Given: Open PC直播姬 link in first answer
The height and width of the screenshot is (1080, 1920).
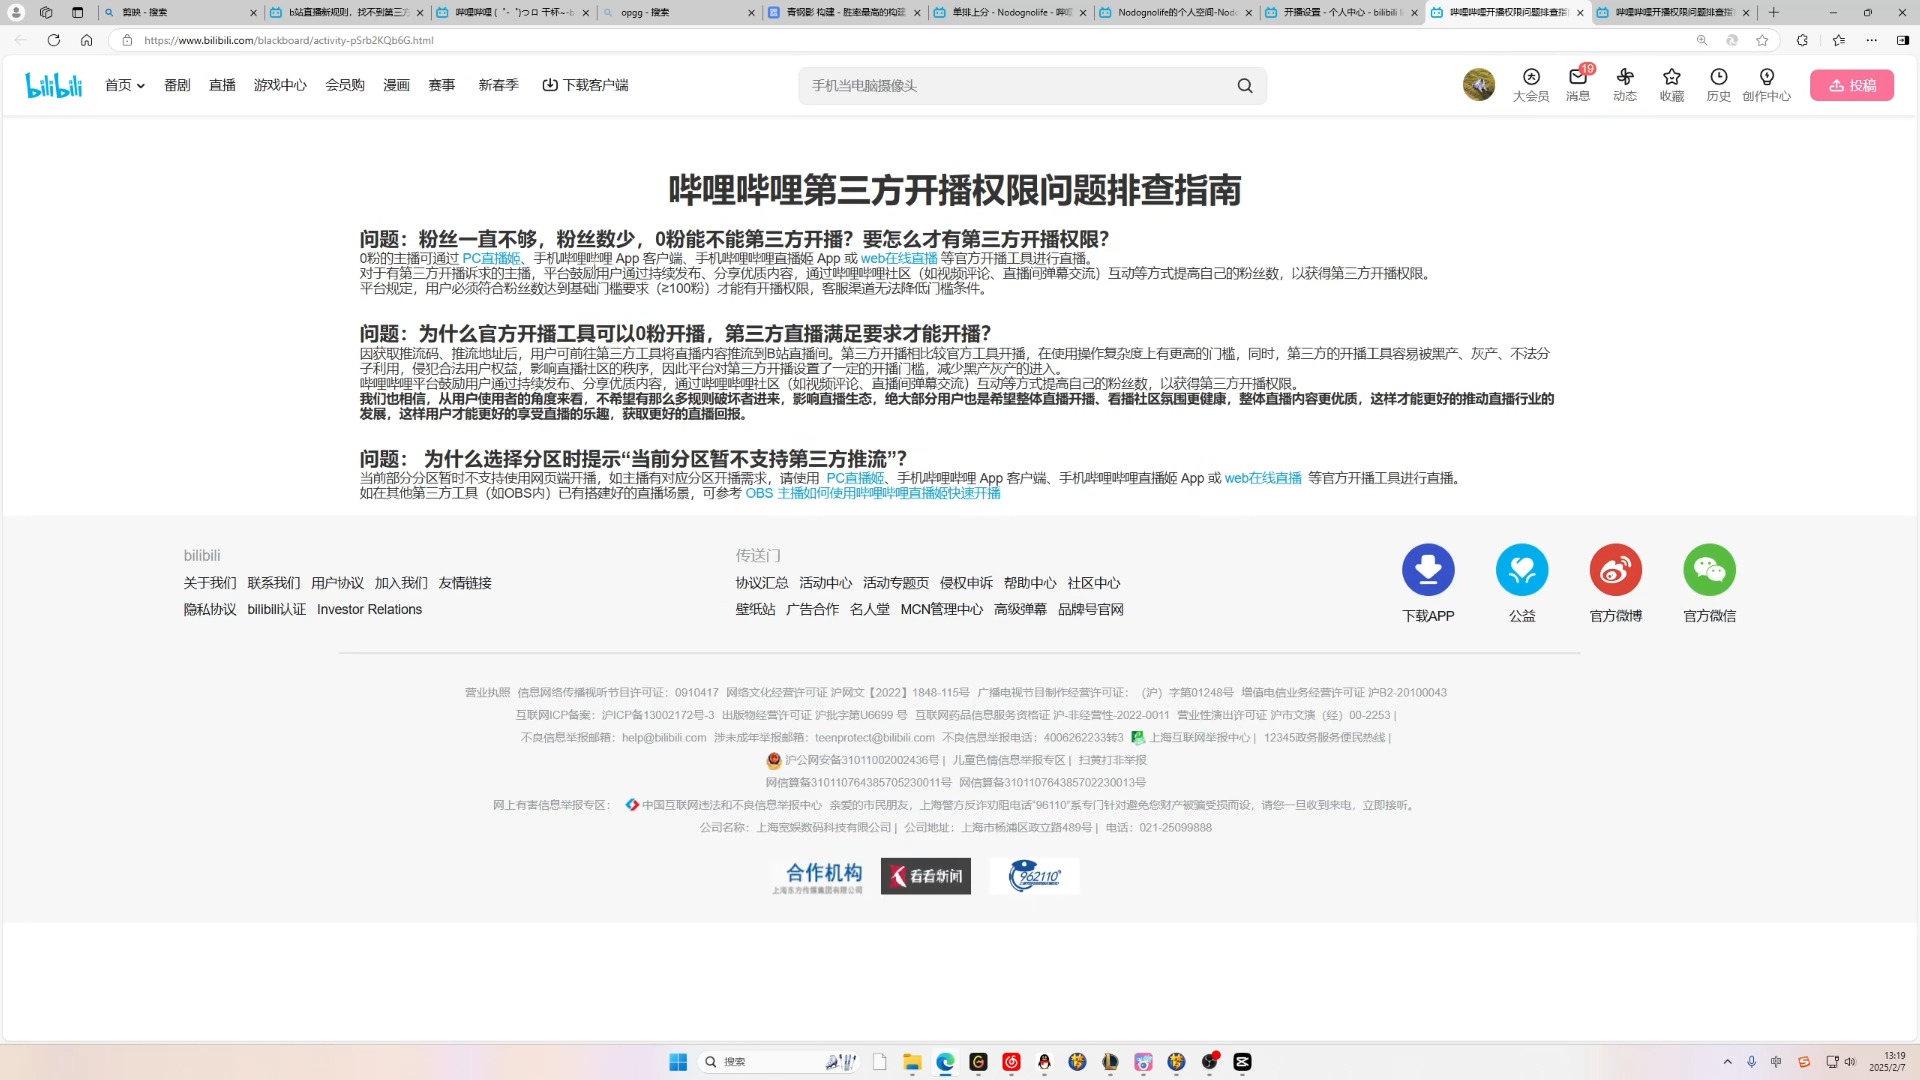Looking at the screenshot, I should (491, 258).
